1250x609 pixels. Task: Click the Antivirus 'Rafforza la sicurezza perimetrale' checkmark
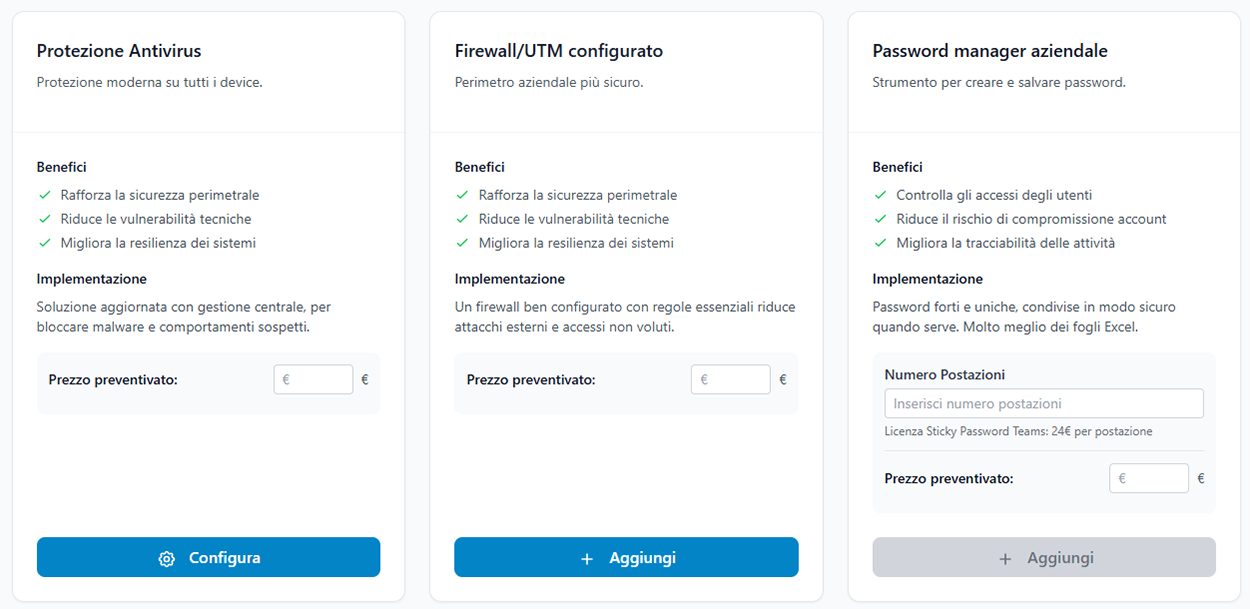coord(44,195)
